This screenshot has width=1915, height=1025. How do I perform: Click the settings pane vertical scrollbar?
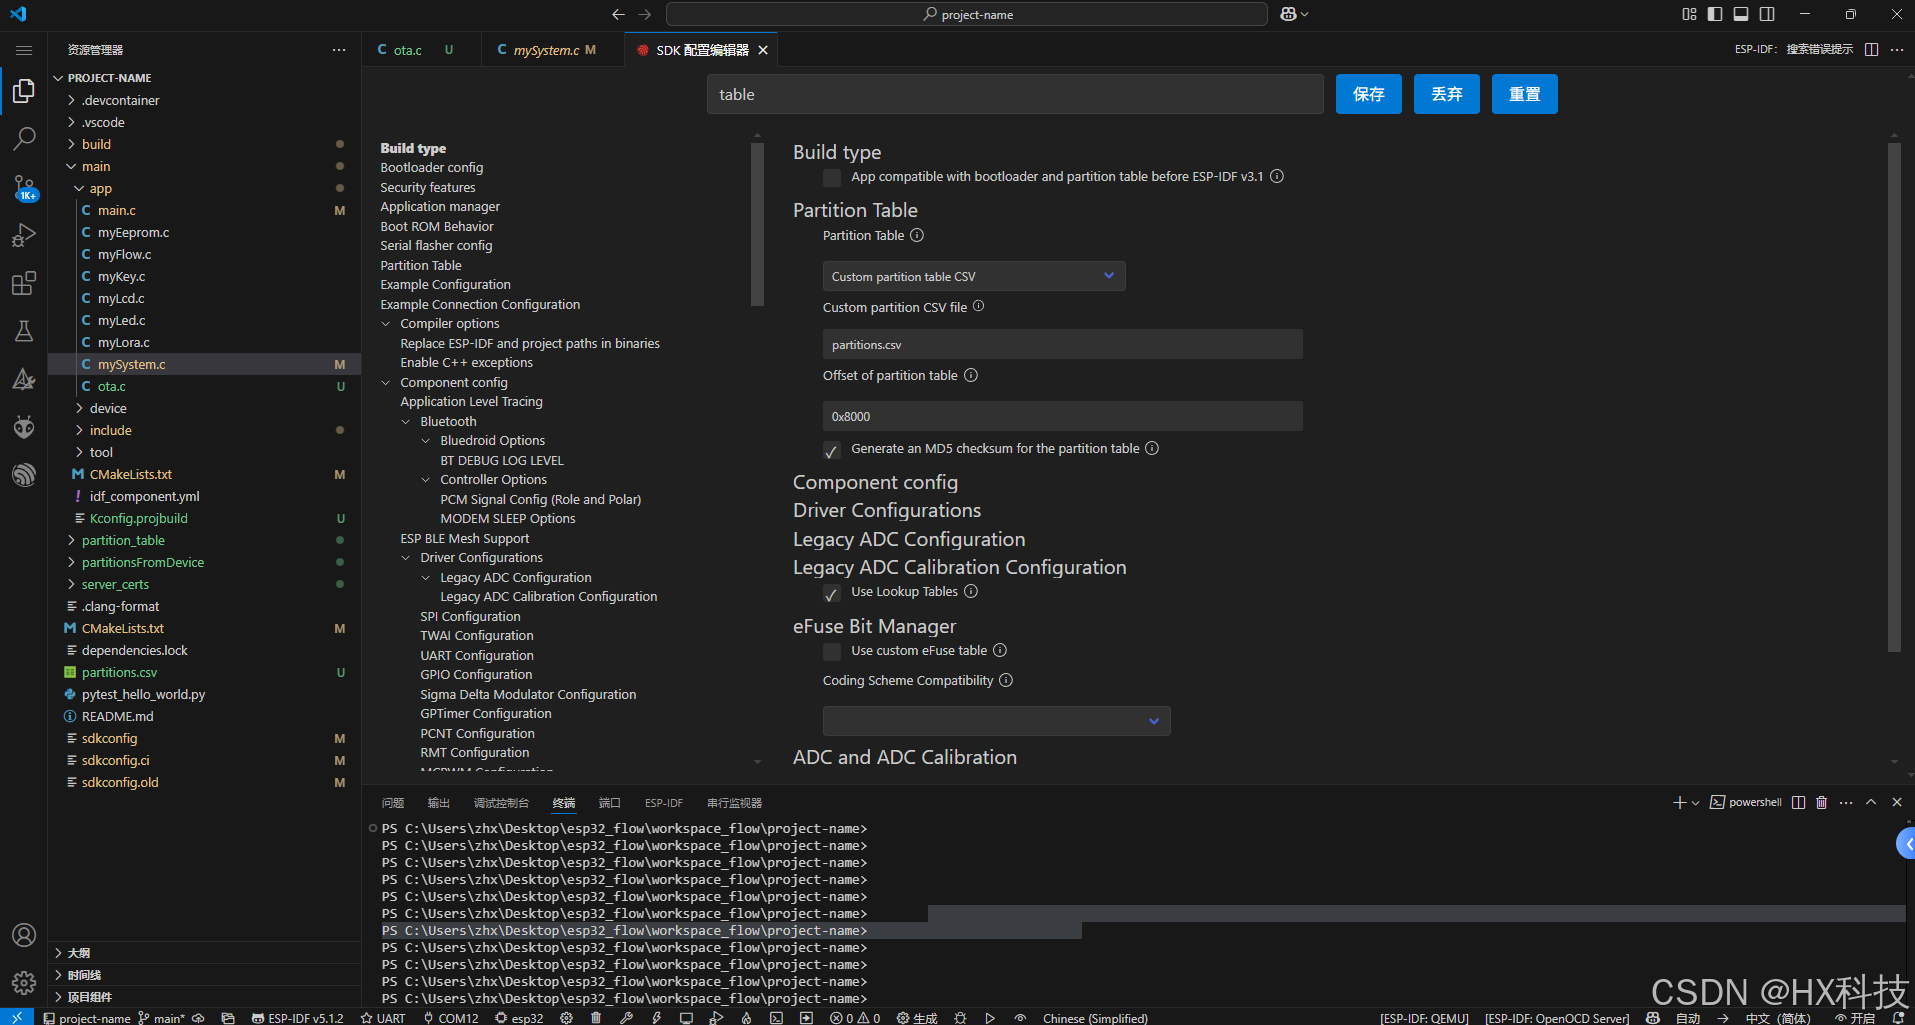pos(1894,397)
